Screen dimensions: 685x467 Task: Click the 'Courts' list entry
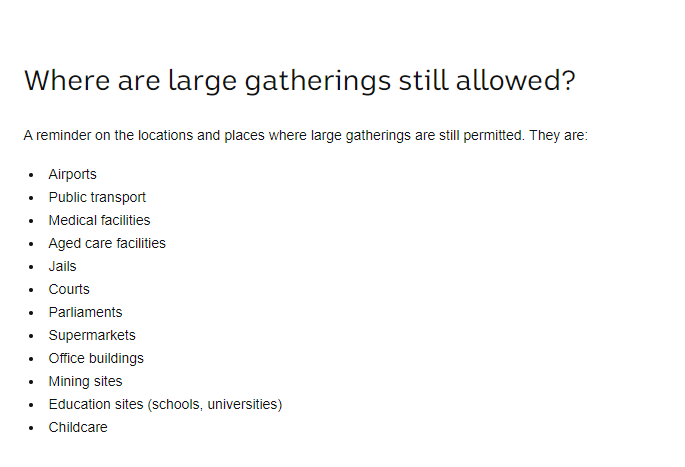[x=69, y=289]
